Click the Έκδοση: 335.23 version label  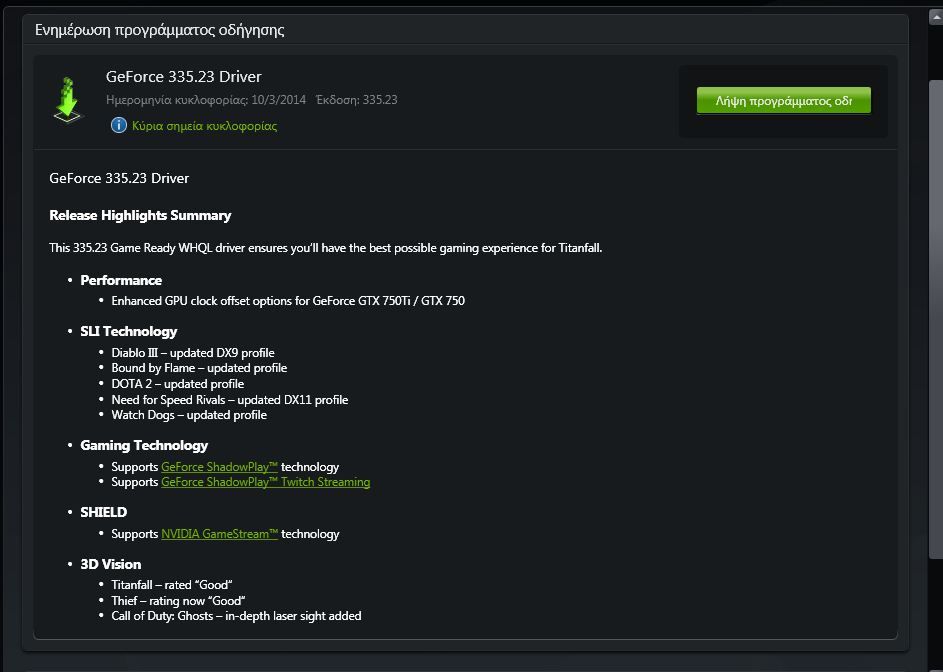[x=356, y=100]
